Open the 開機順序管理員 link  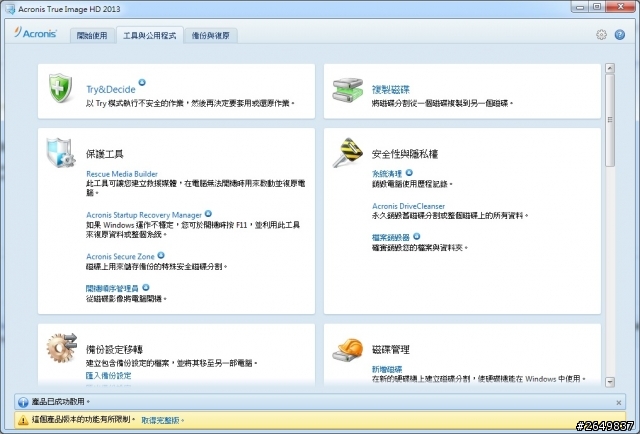pyautogui.click(x=112, y=289)
